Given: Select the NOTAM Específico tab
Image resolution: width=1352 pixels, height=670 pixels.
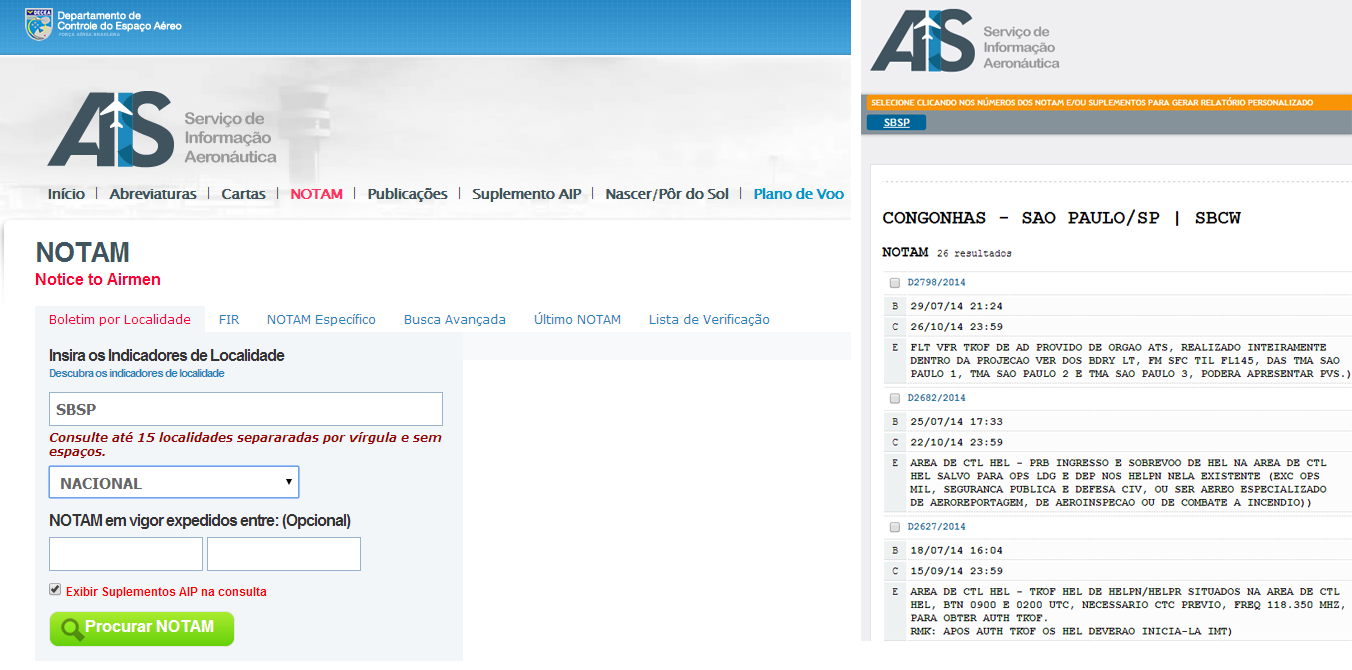Looking at the screenshot, I should [322, 319].
